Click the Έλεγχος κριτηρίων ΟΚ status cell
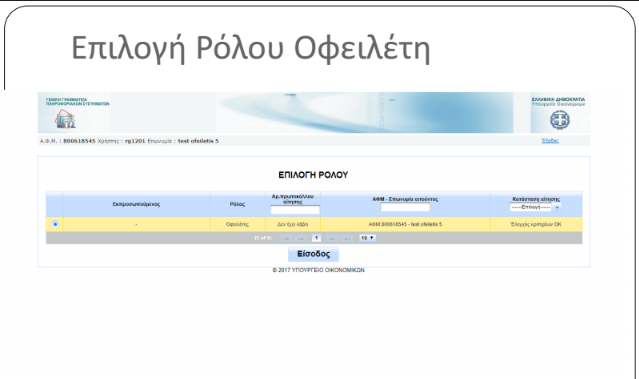The height and width of the screenshot is (379, 639). click(x=536, y=225)
